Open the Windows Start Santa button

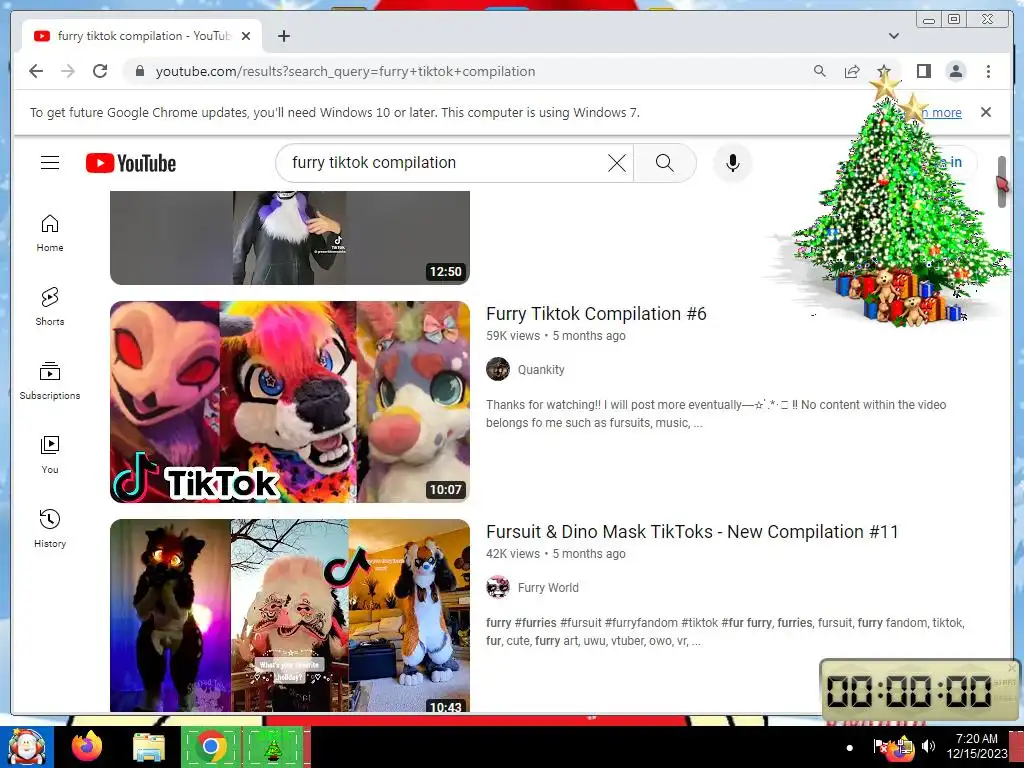(x=27, y=746)
